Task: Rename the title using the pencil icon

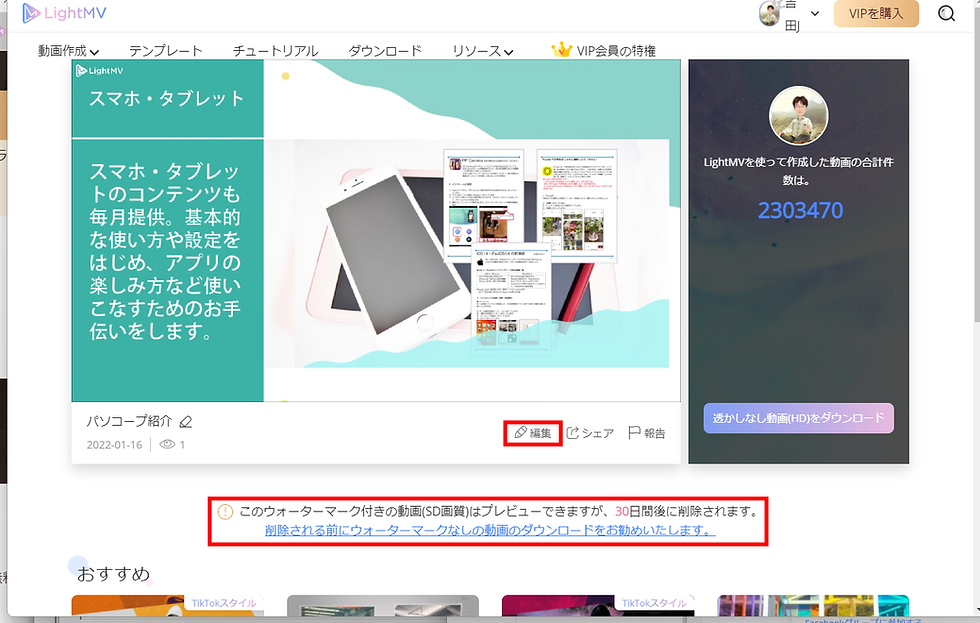Action: click(186, 422)
